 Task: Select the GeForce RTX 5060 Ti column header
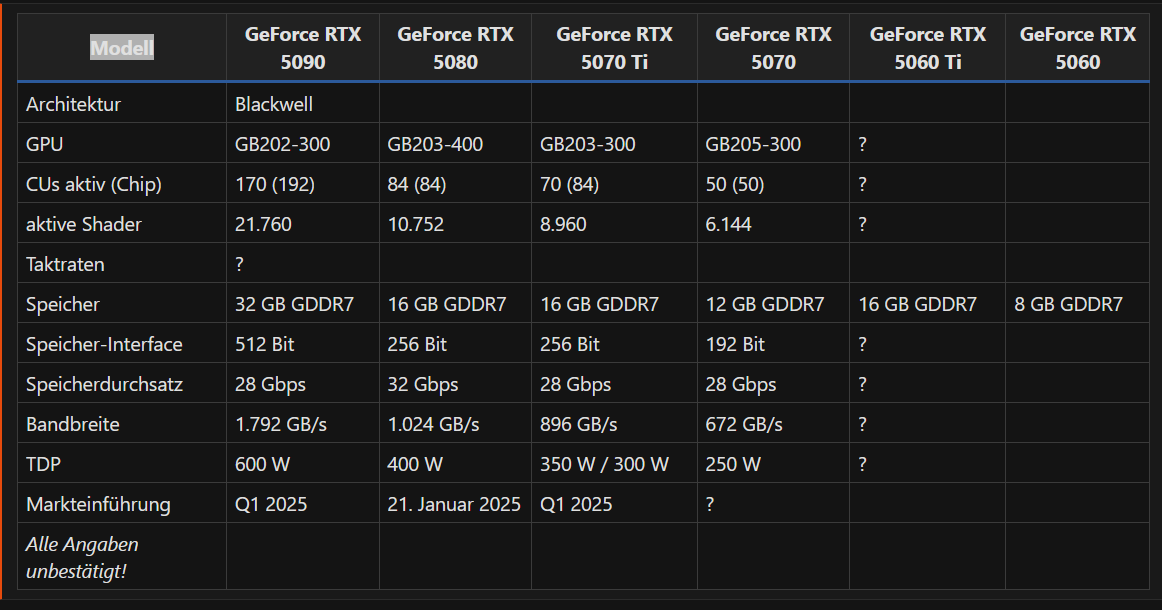[x=927, y=48]
